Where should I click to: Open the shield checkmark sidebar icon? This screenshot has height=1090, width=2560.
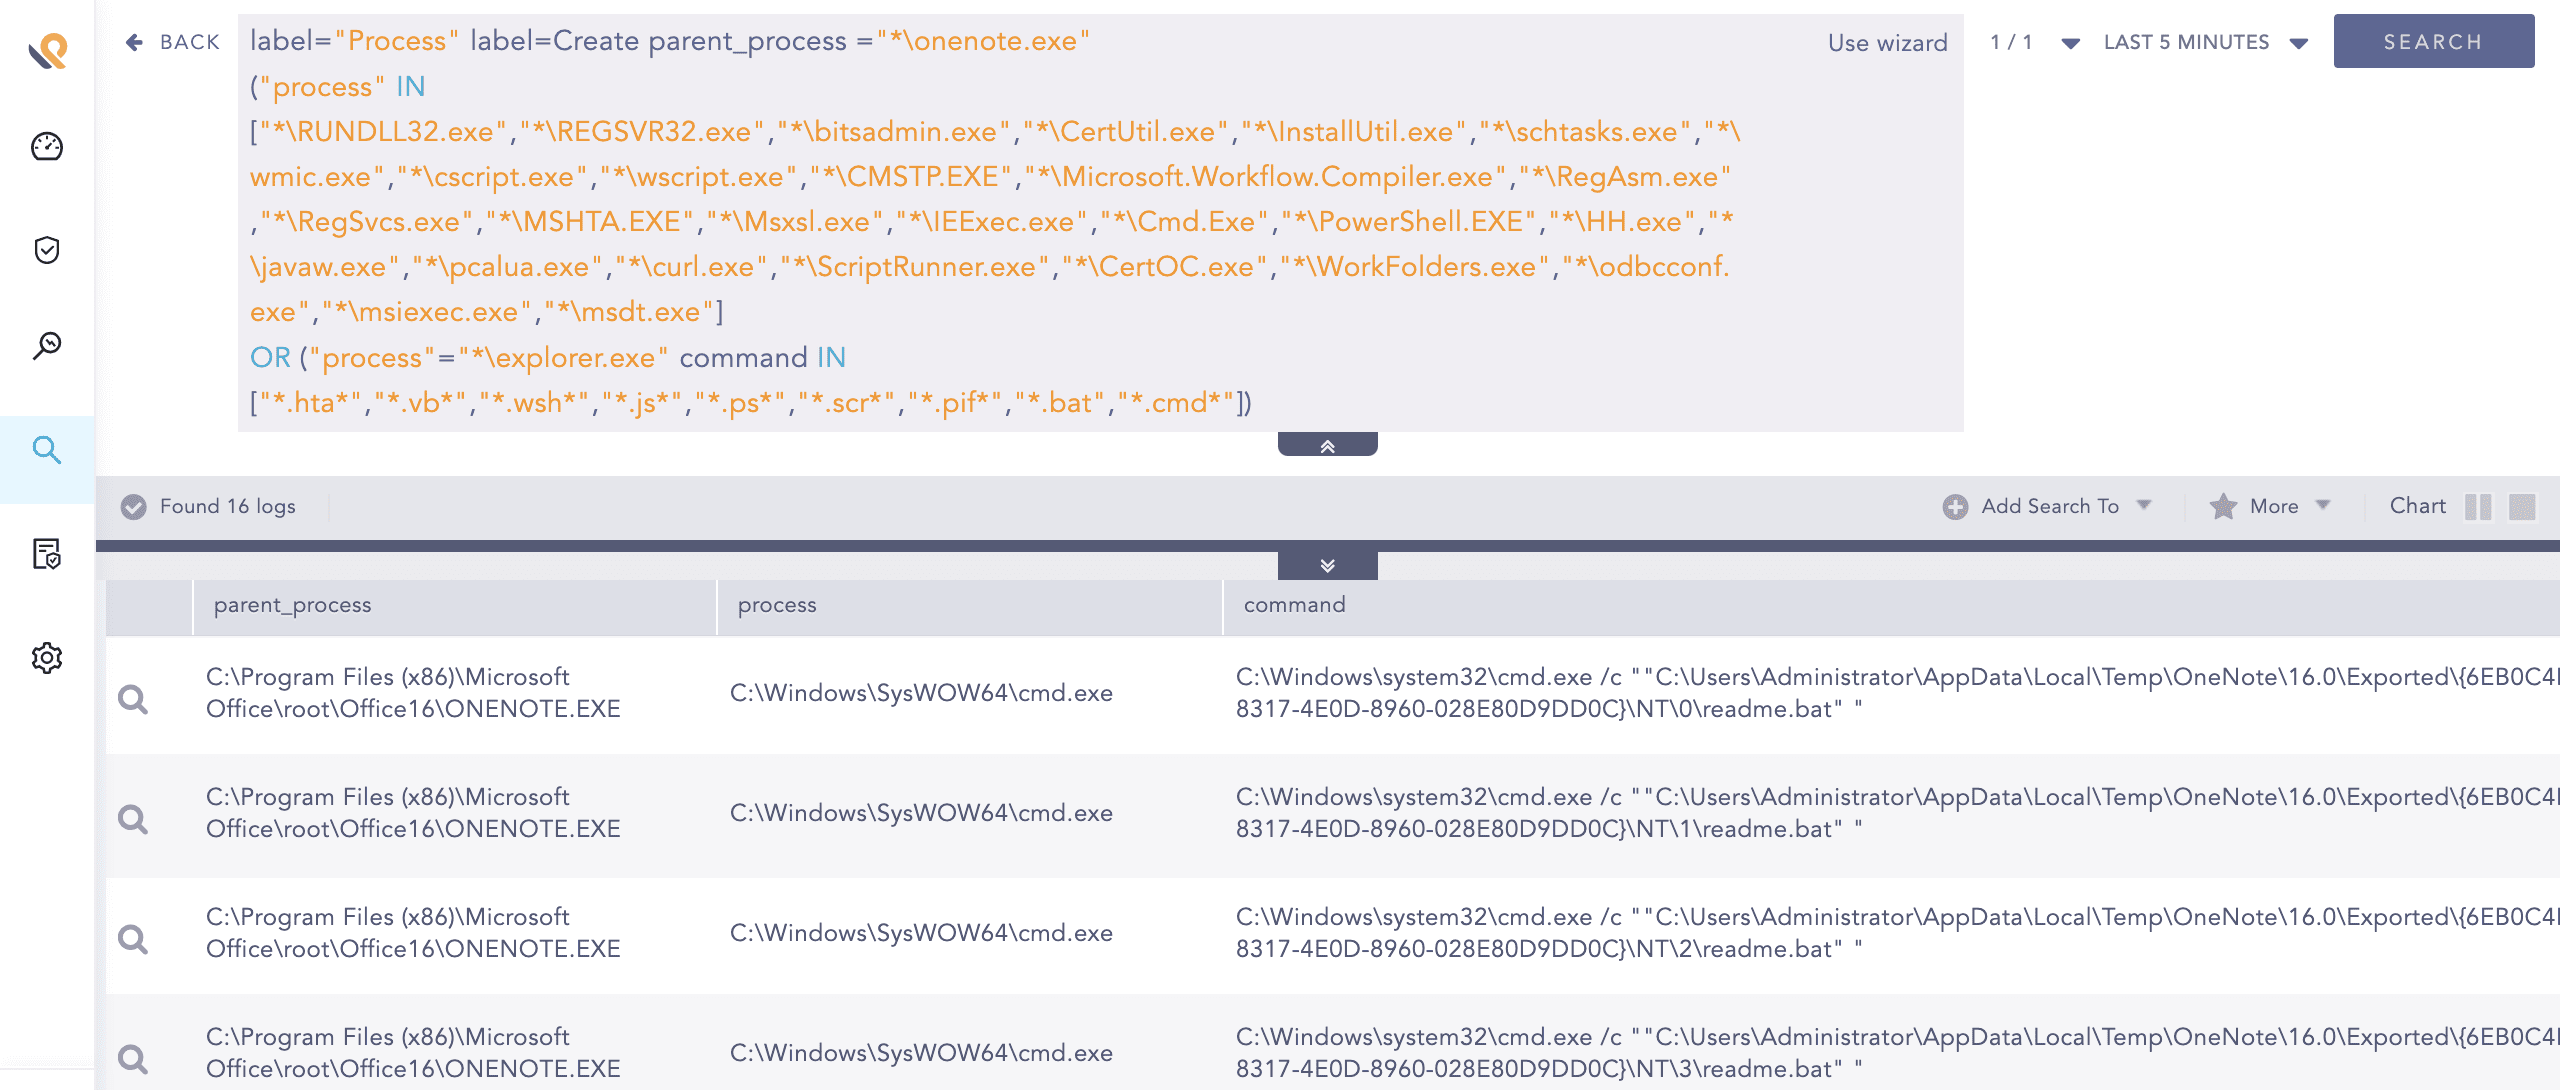pyautogui.click(x=47, y=250)
